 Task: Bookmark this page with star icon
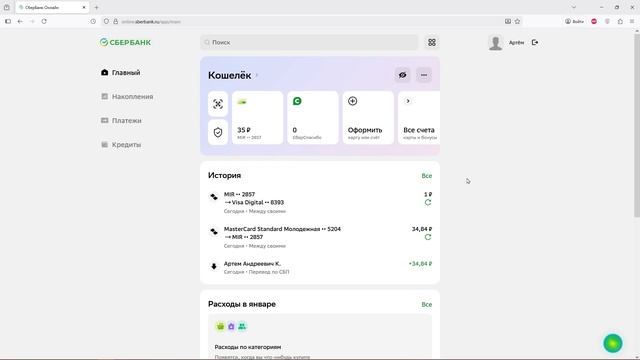click(x=517, y=21)
